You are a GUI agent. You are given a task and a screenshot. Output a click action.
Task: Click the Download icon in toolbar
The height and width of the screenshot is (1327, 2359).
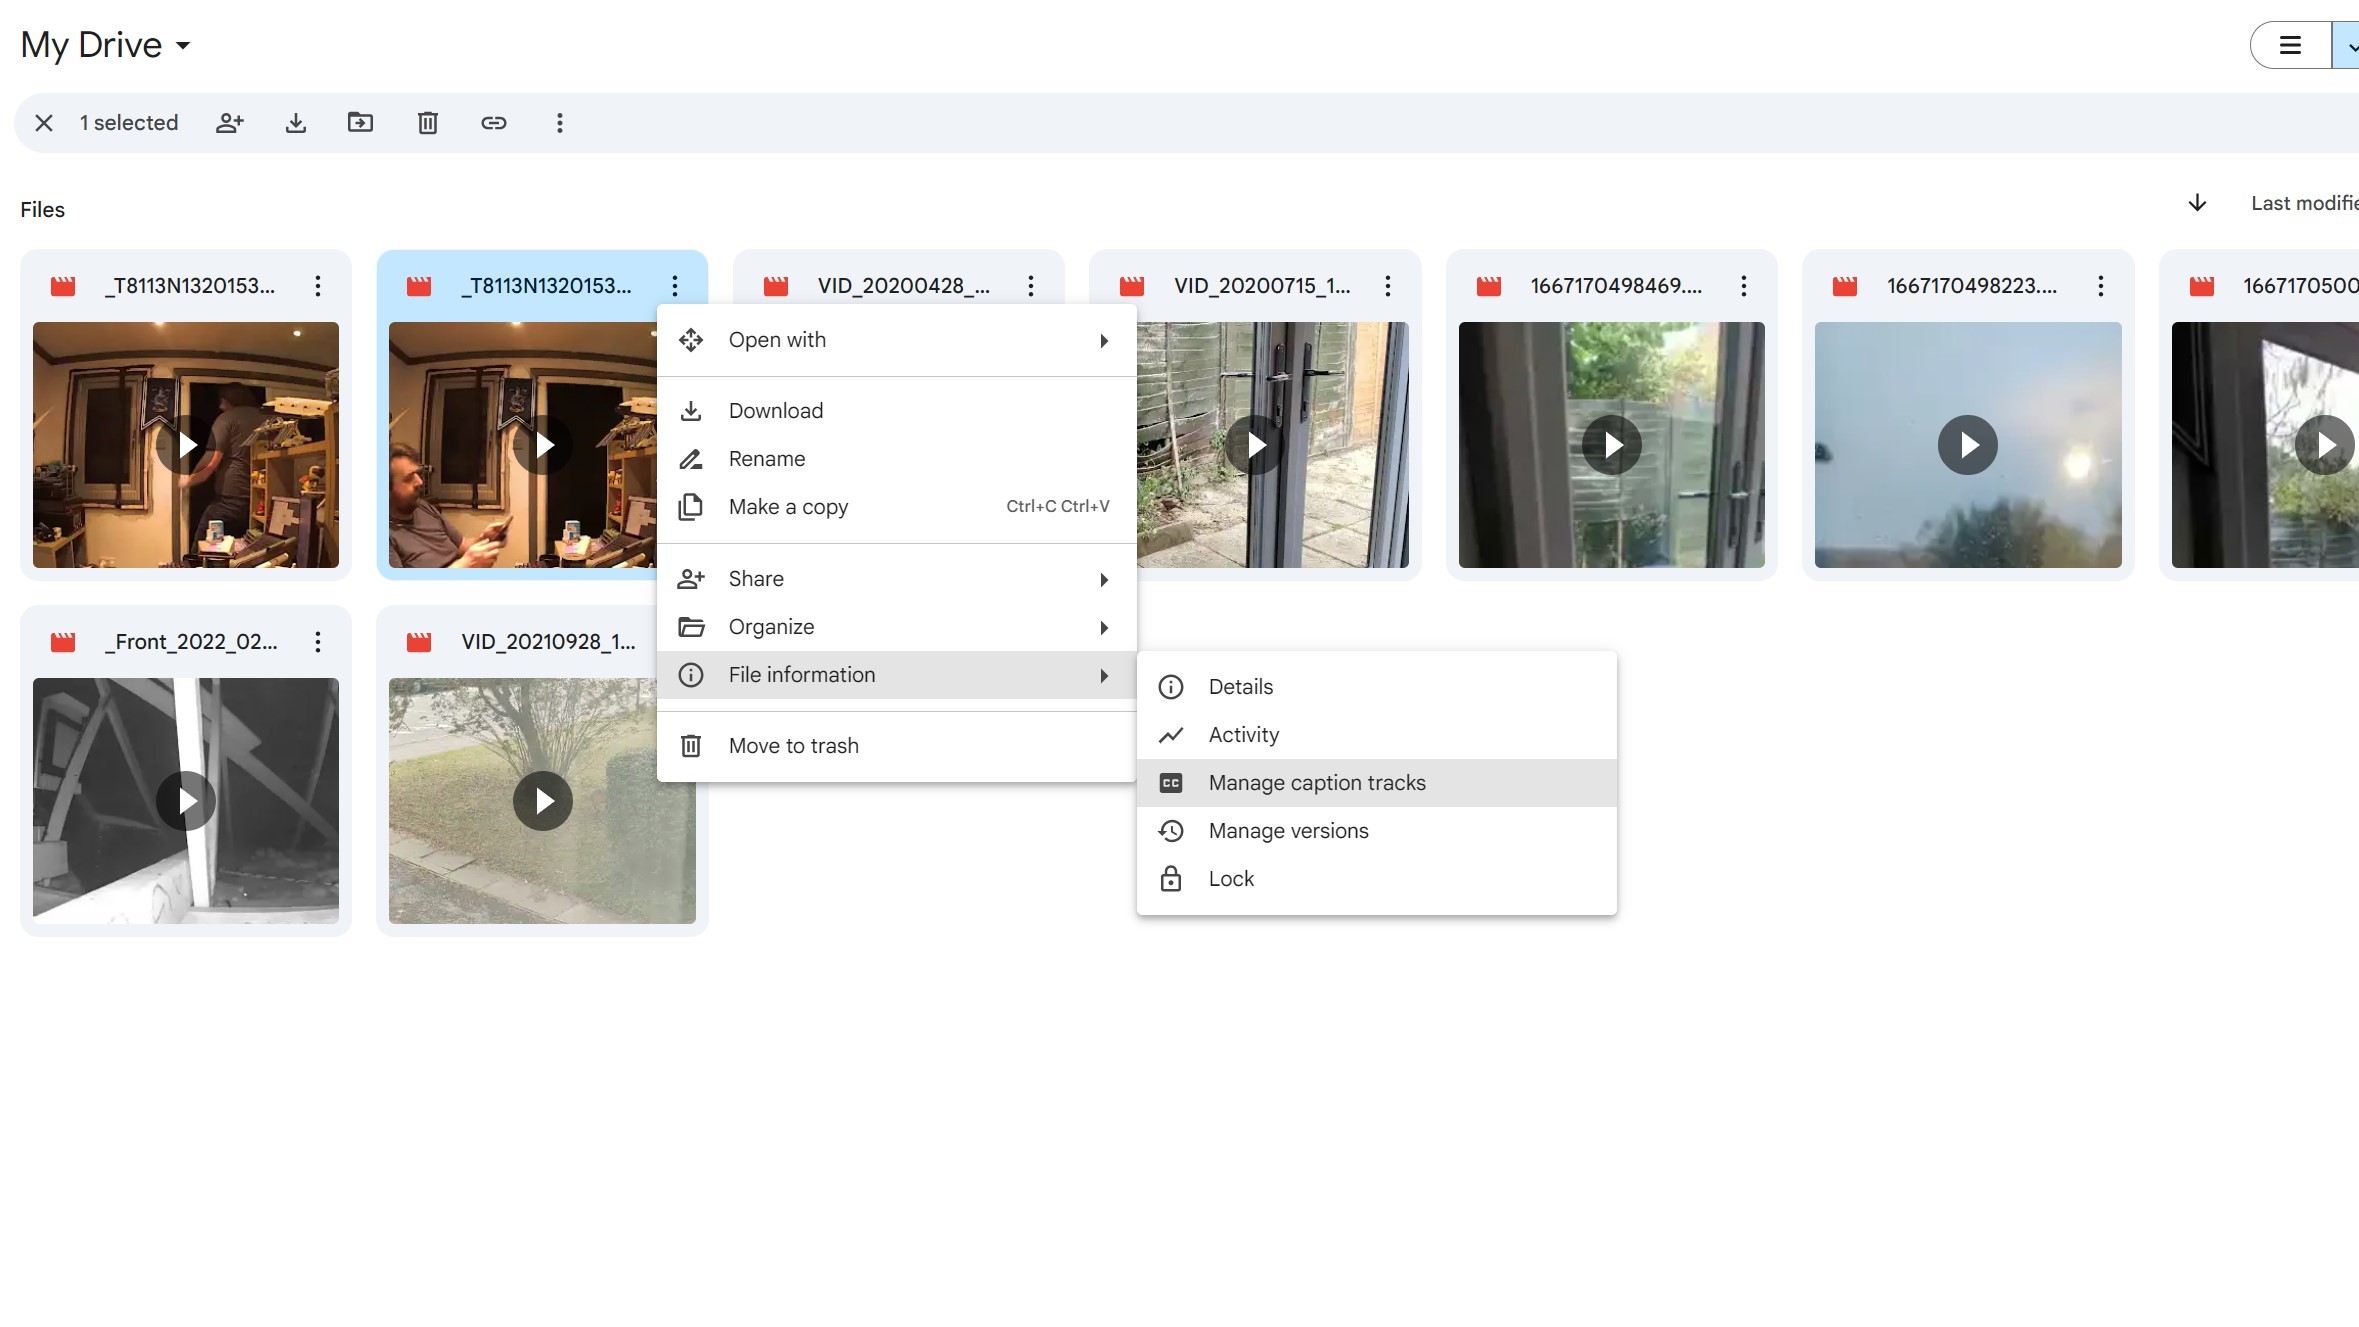pyautogui.click(x=295, y=122)
